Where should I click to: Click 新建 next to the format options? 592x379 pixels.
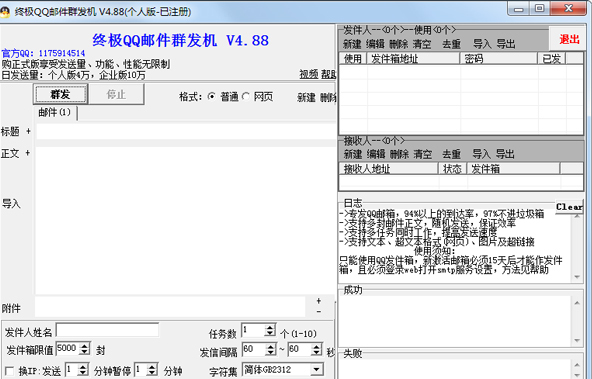(306, 98)
